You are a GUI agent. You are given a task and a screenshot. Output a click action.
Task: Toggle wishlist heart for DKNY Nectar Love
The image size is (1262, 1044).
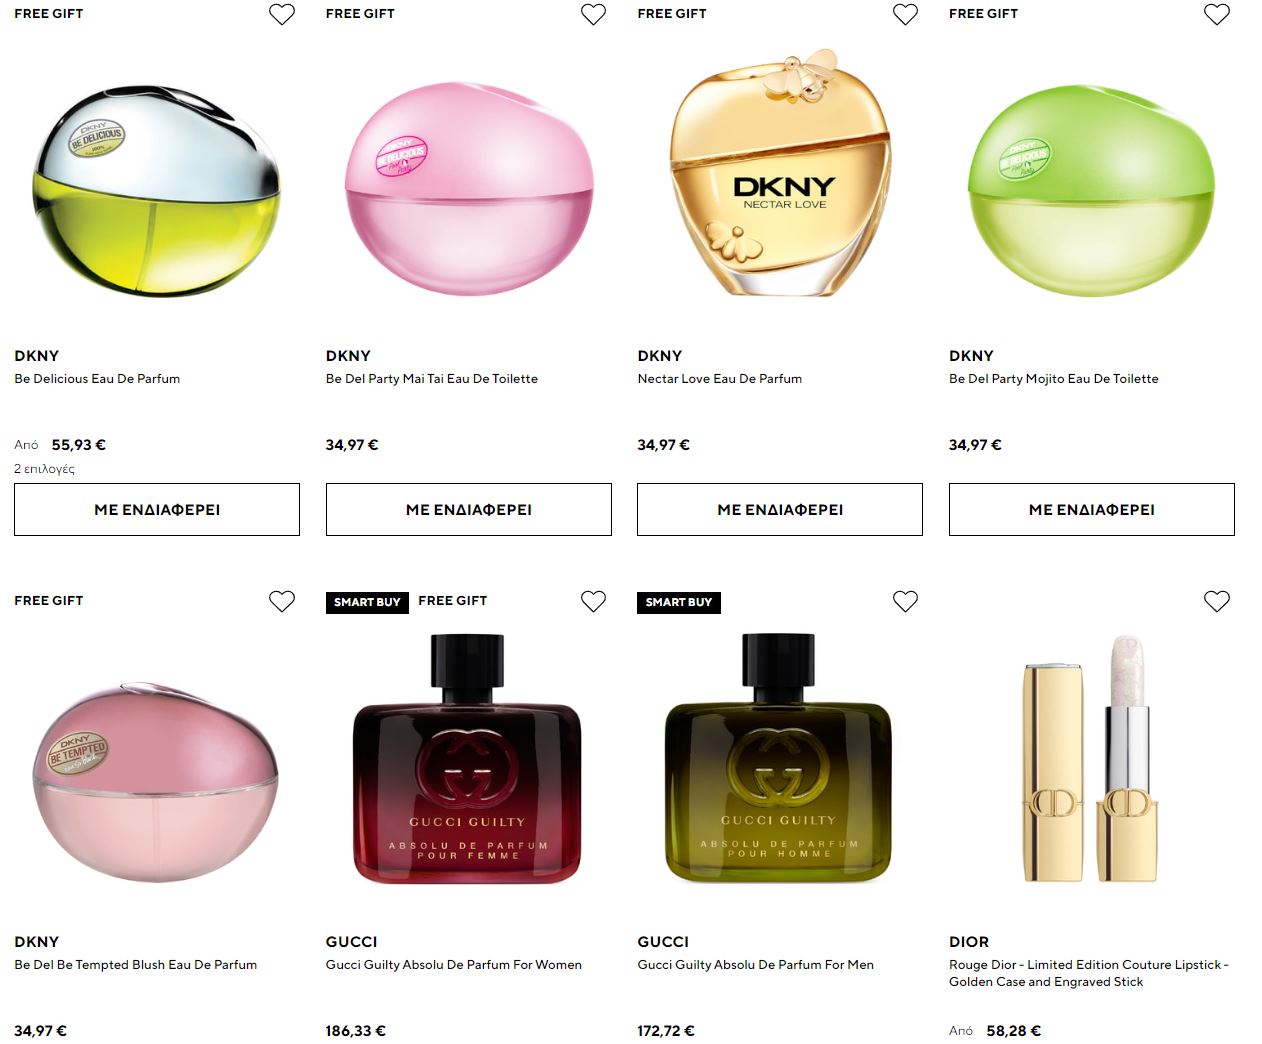tap(905, 14)
